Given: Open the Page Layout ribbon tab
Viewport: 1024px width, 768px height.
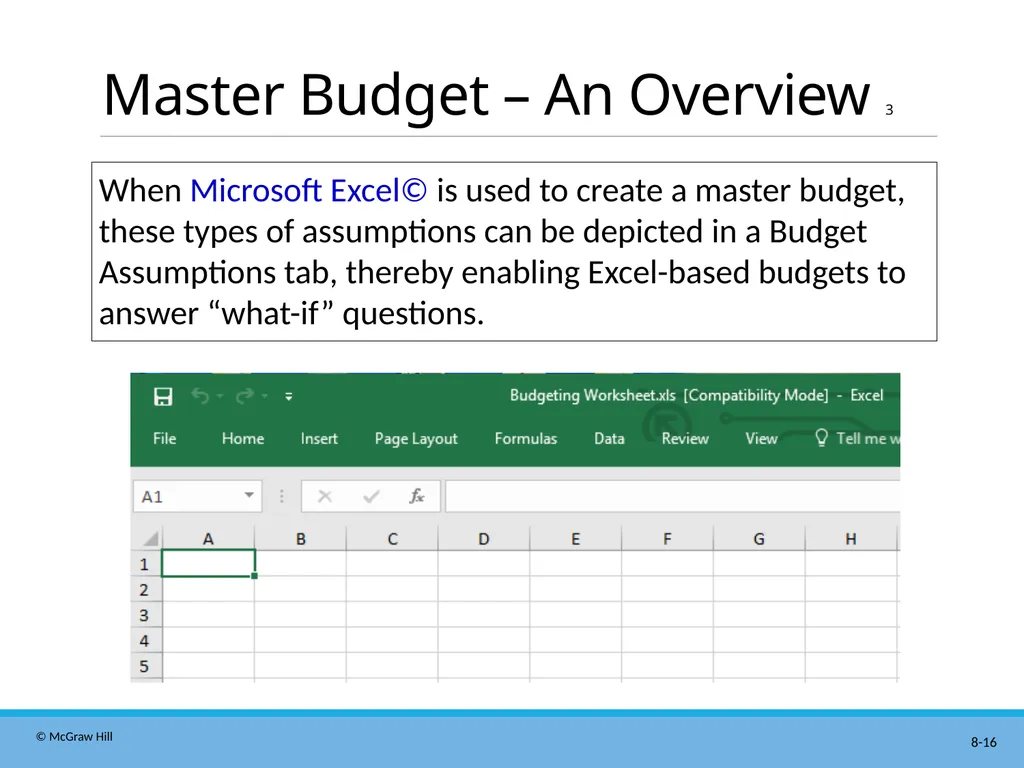Looking at the screenshot, I should [x=416, y=439].
